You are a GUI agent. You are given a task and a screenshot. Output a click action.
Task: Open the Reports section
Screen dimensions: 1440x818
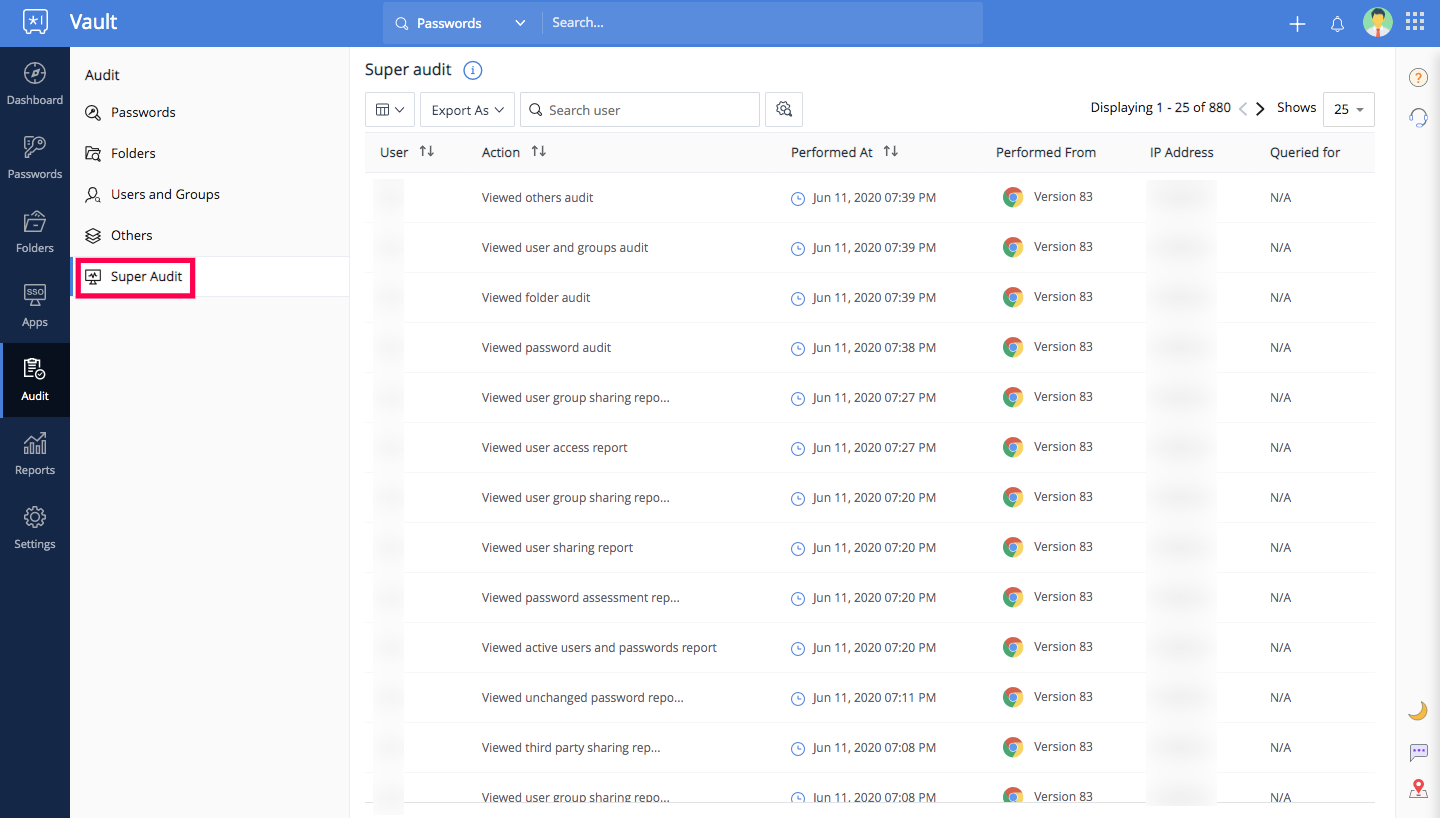click(35, 454)
